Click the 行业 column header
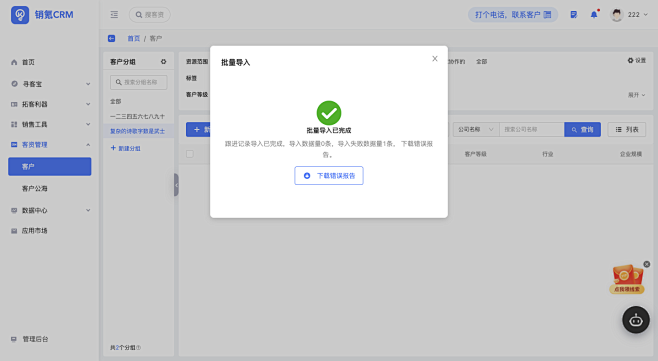This screenshot has width=658, height=361. pyautogui.click(x=548, y=154)
